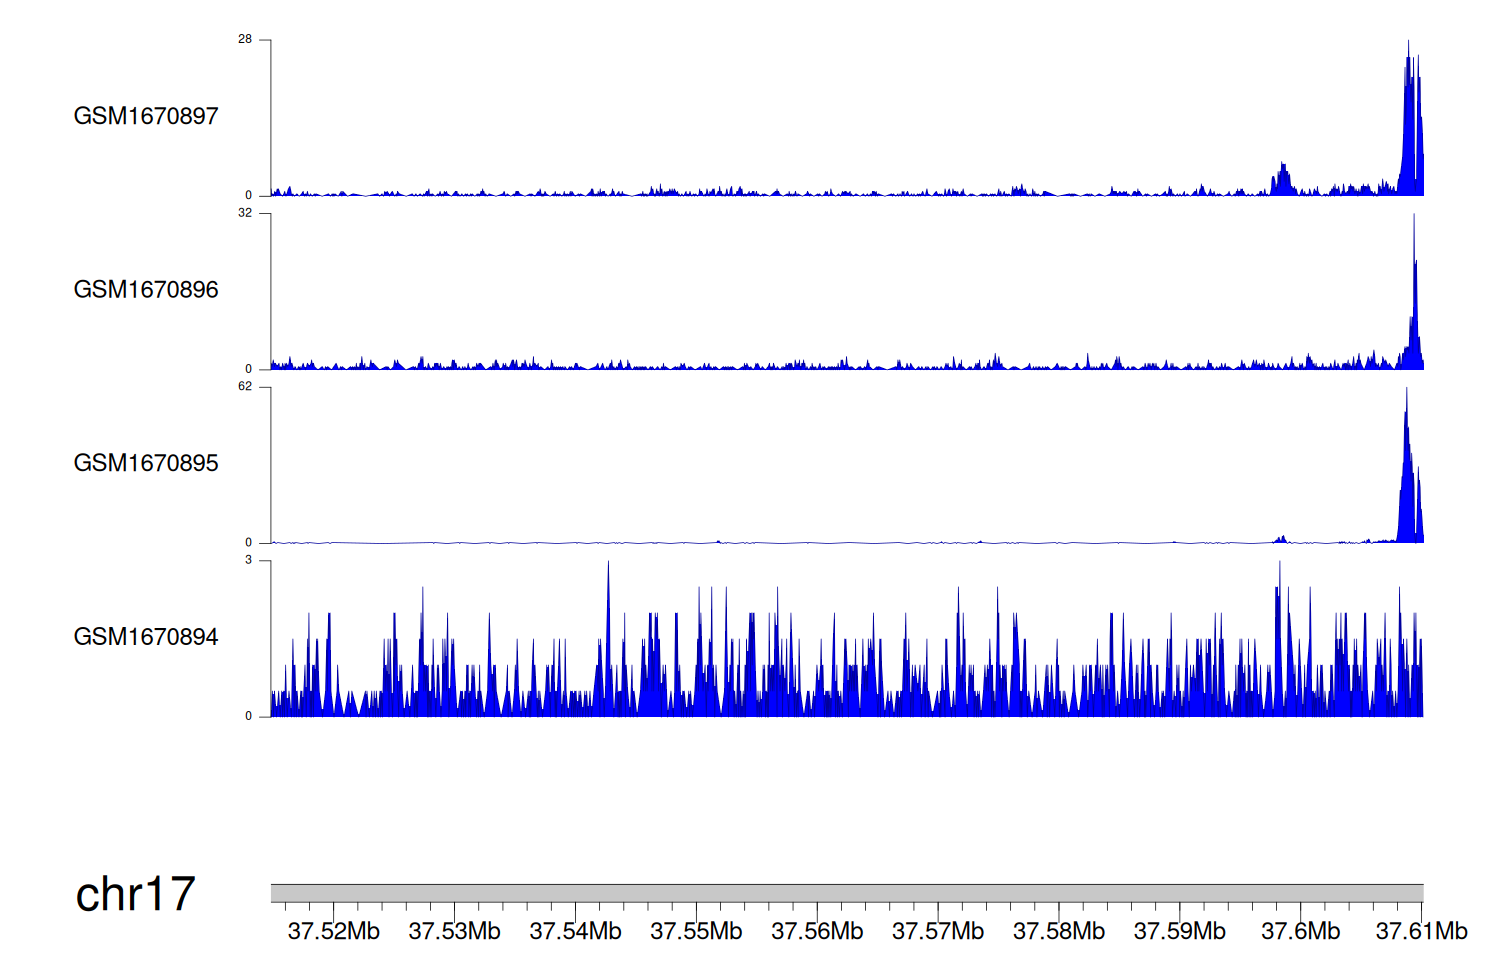Screen dimensions: 1500x980
Task: Select the 37.6Mb tick label
Action: 1300,932
